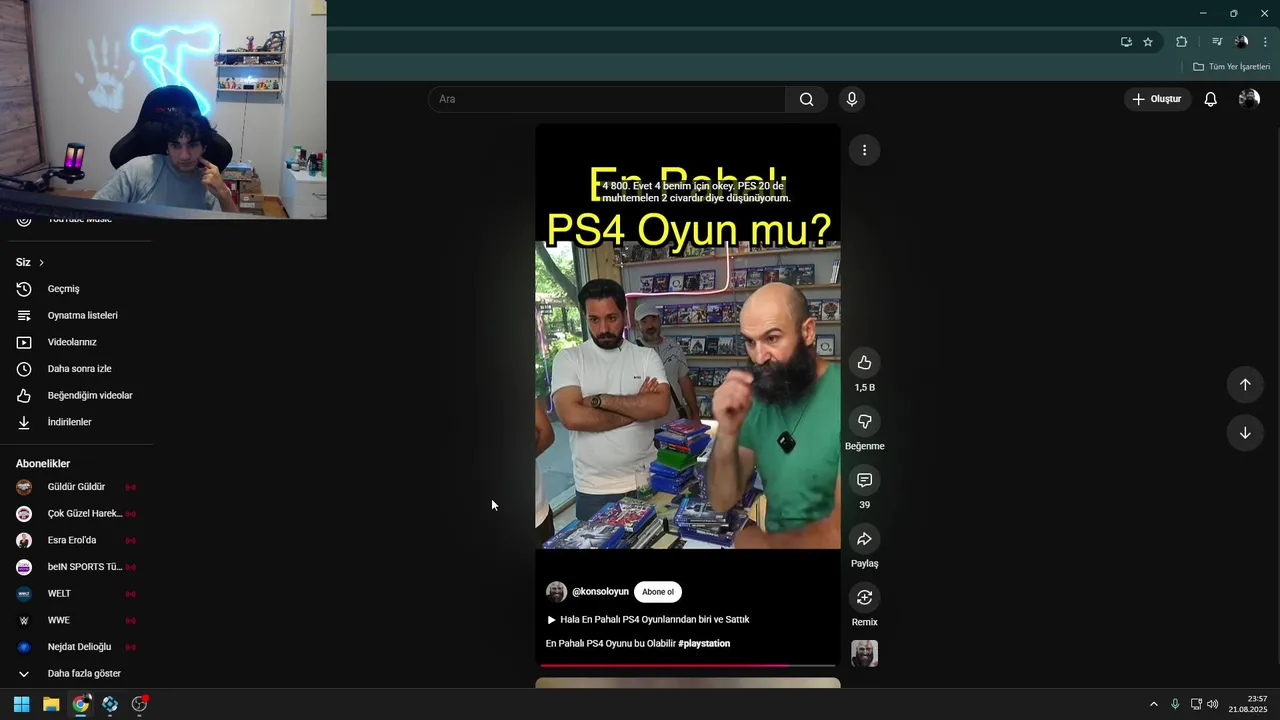Screen dimensions: 1280x720
Task: Open Güldür Güldür channel
Action: click(x=76, y=487)
